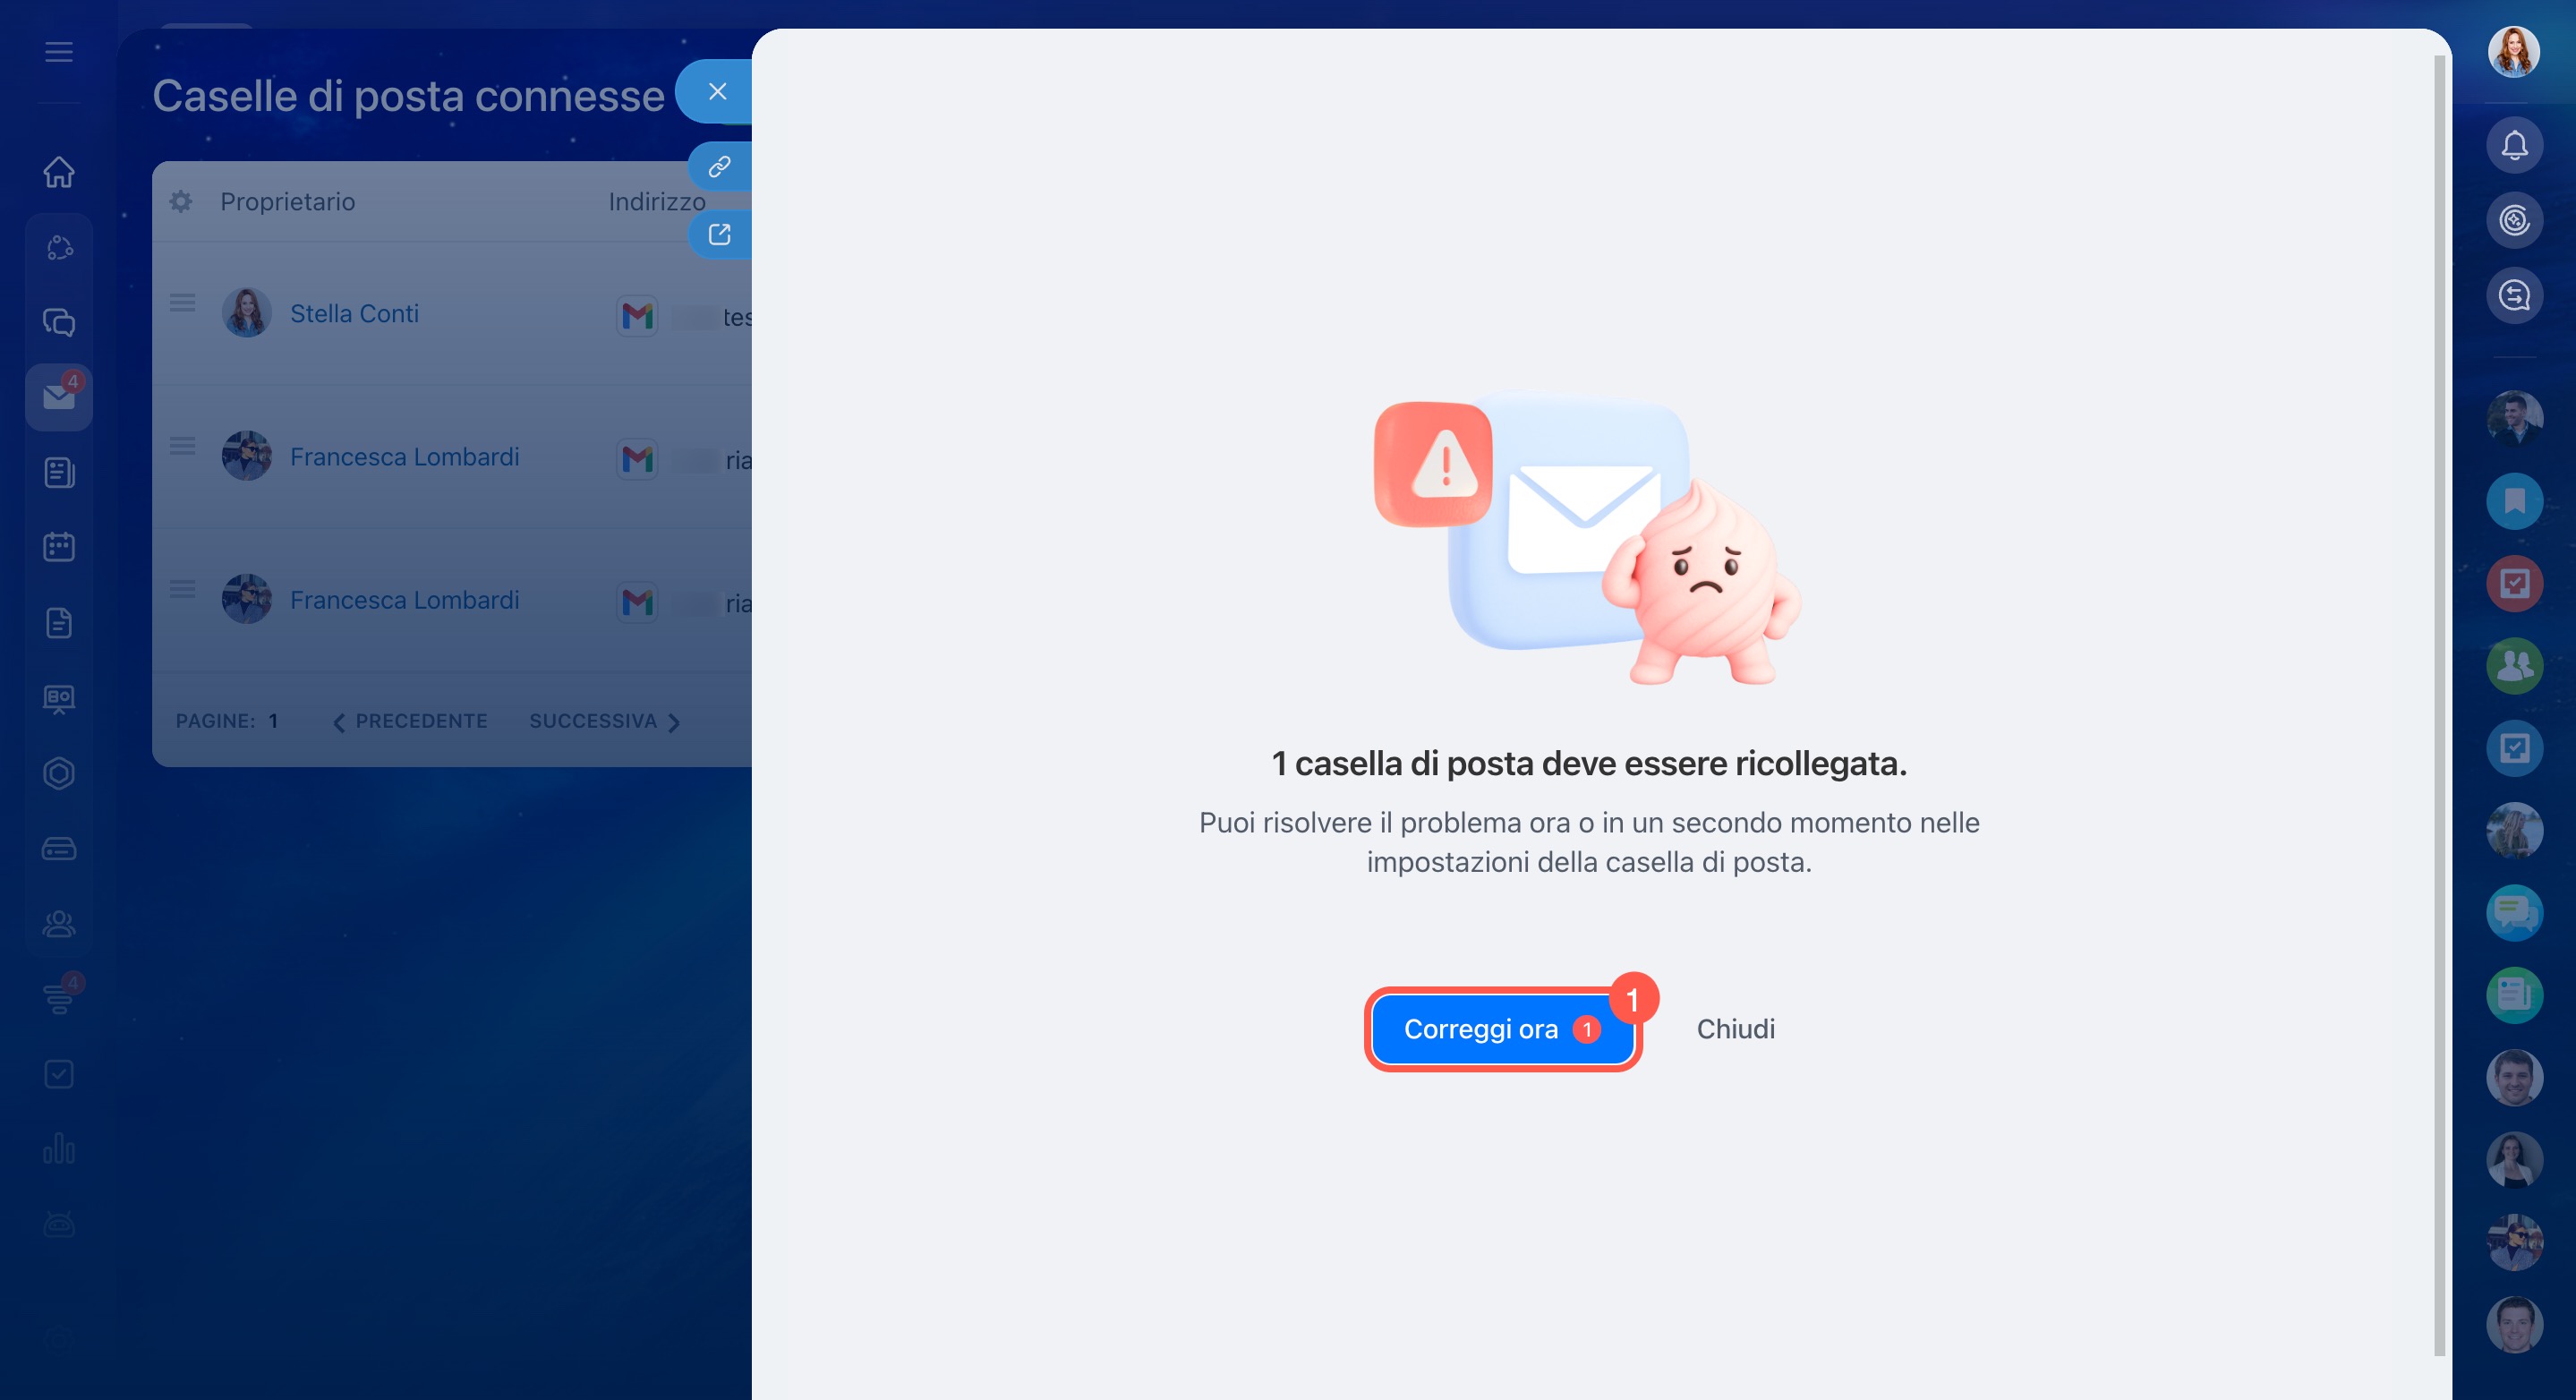The image size is (2576, 1400).
Task: Copy link with the chain icon
Action: (x=719, y=167)
